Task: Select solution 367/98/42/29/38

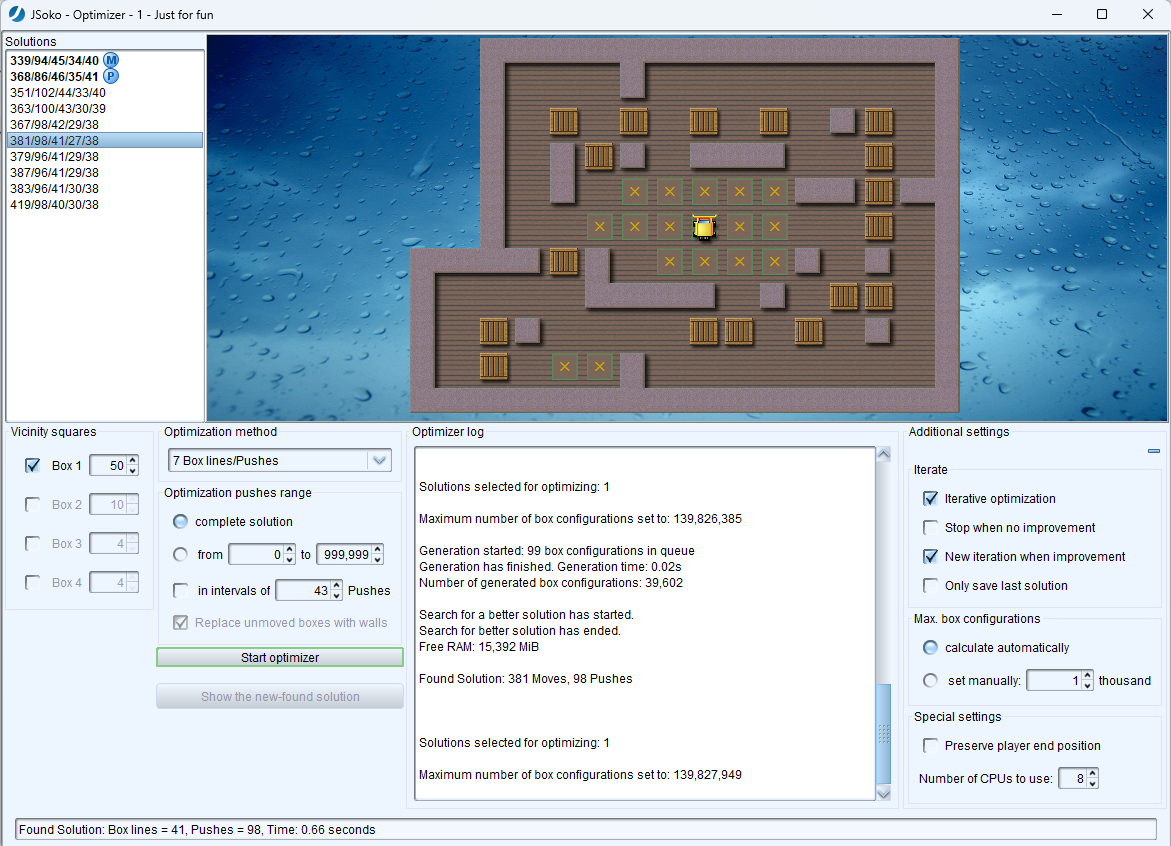Action: pyautogui.click(x=105, y=125)
